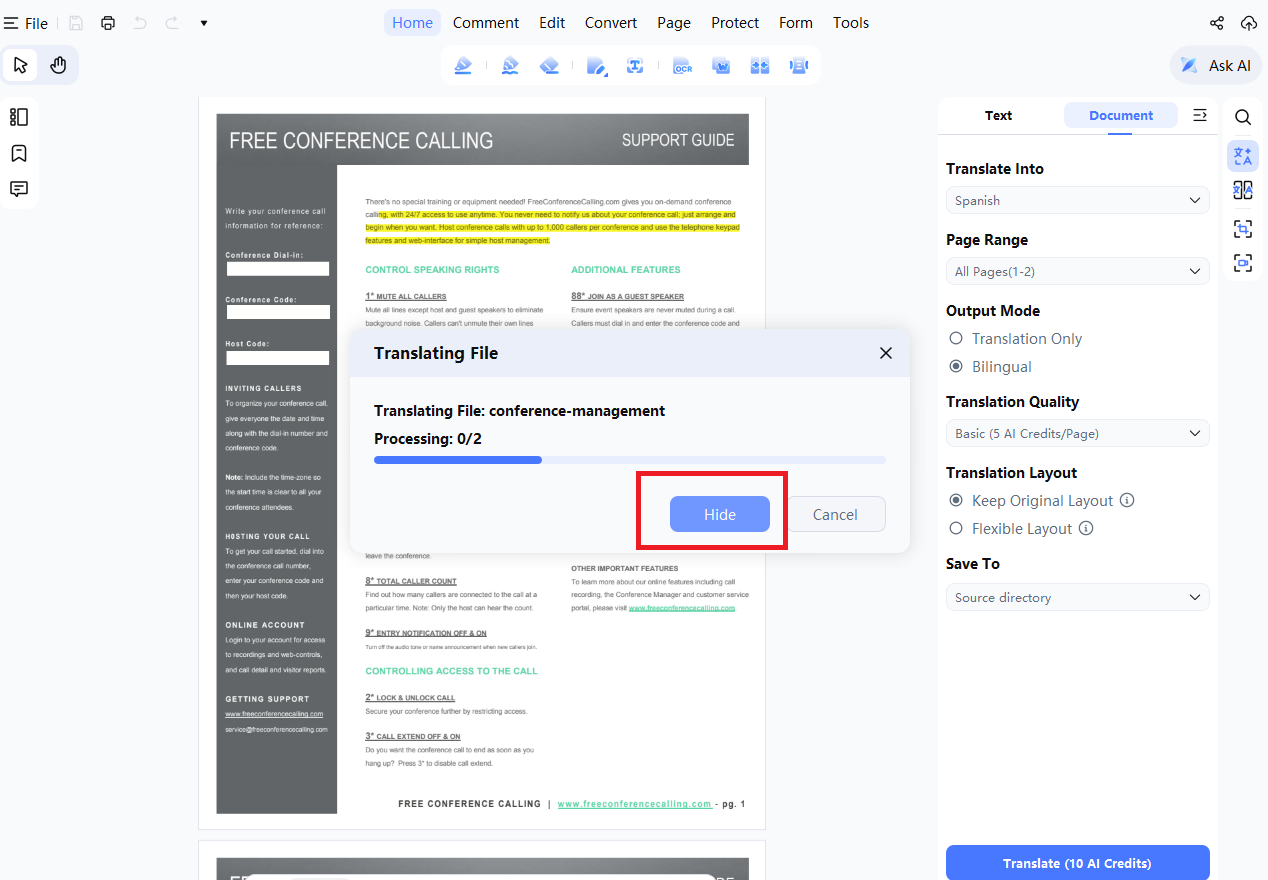Choose Keep Original Layout option

(1031, 501)
